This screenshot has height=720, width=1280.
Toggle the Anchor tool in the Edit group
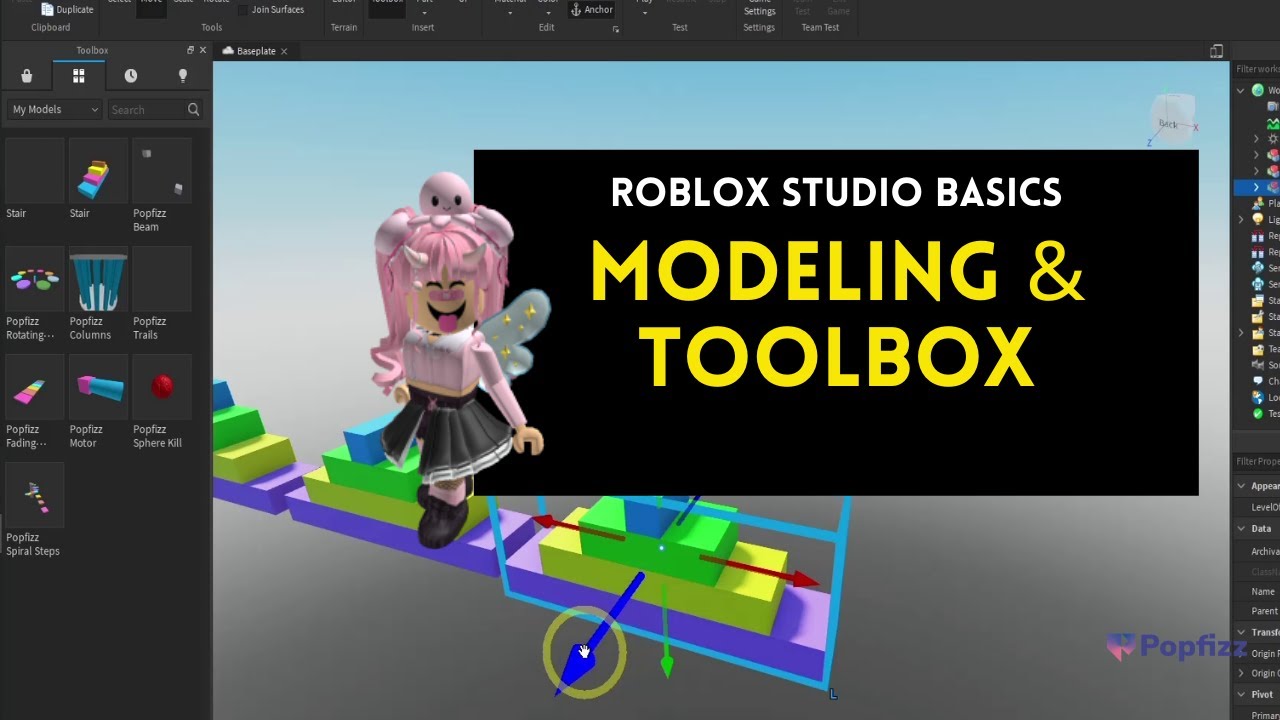(591, 9)
